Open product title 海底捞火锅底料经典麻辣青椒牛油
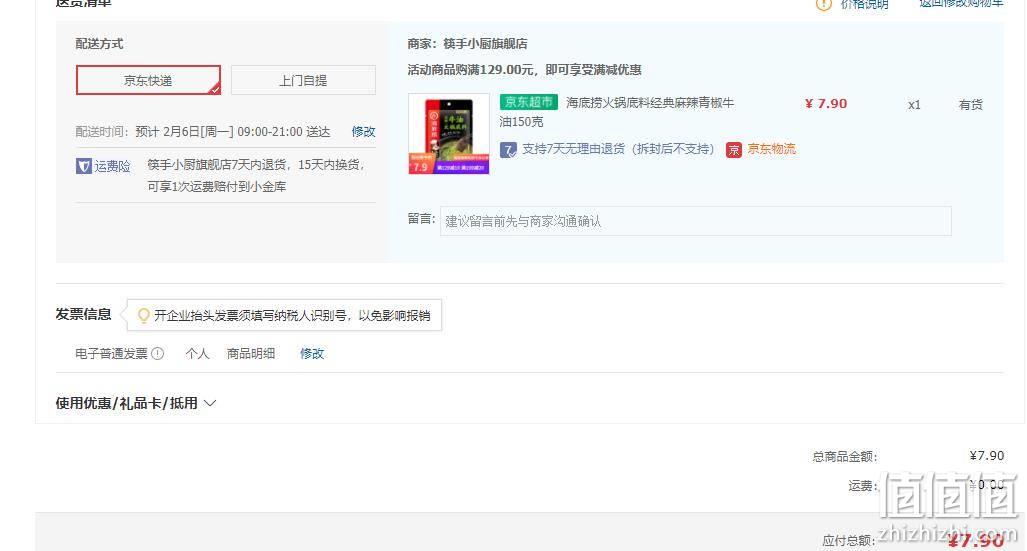 616,112
